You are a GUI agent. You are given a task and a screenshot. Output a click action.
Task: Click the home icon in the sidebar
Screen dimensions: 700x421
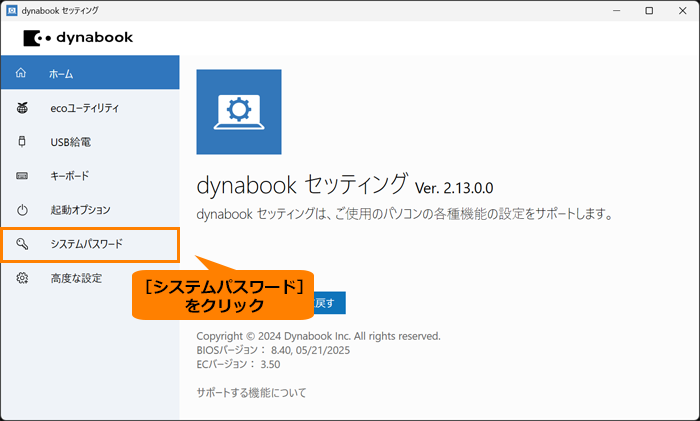coord(21,73)
